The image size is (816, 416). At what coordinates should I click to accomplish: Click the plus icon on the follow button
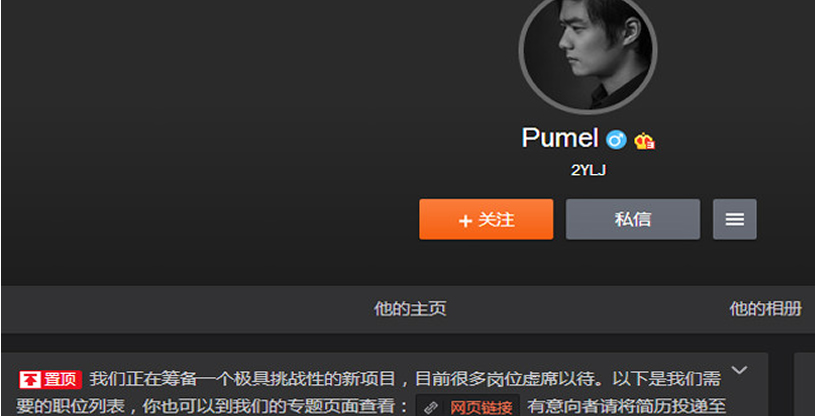pyautogui.click(x=465, y=221)
